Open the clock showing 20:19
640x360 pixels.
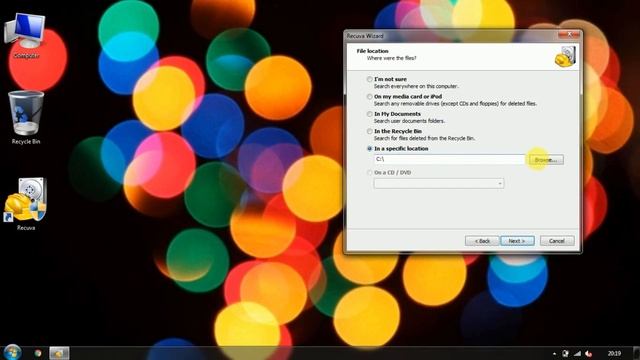pyautogui.click(x=614, y=353)
